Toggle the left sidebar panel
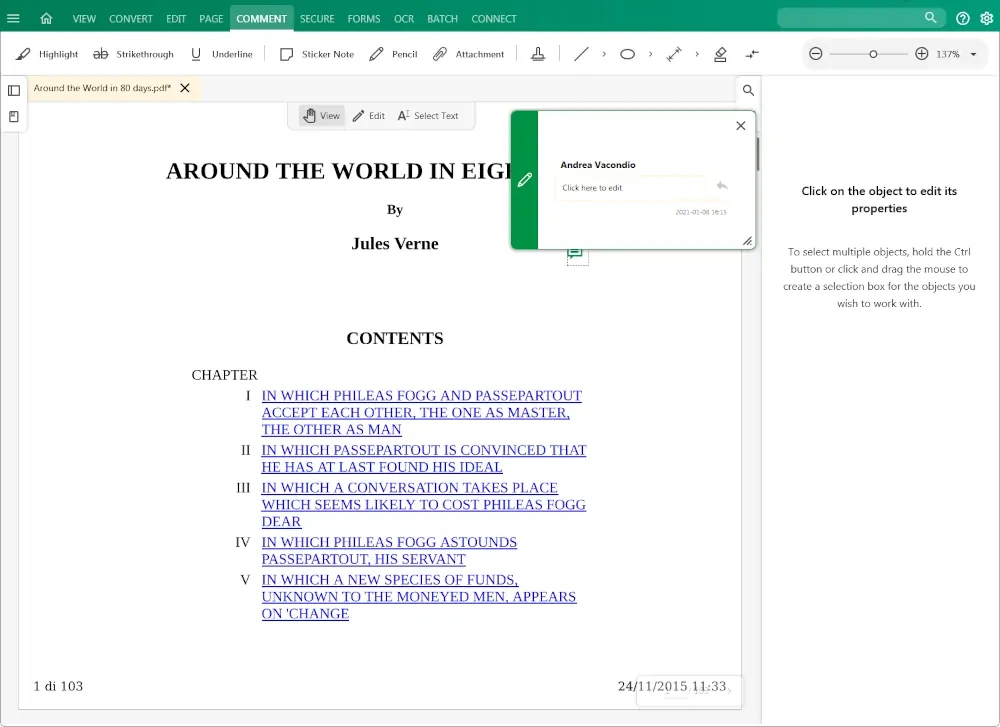 click(14, 90)
